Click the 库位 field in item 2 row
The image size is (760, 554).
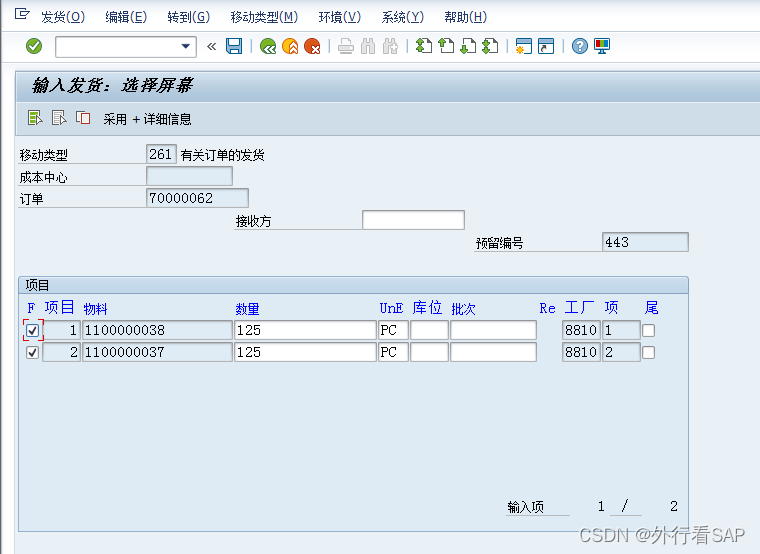pyautogui.click(x=429, y=352)
